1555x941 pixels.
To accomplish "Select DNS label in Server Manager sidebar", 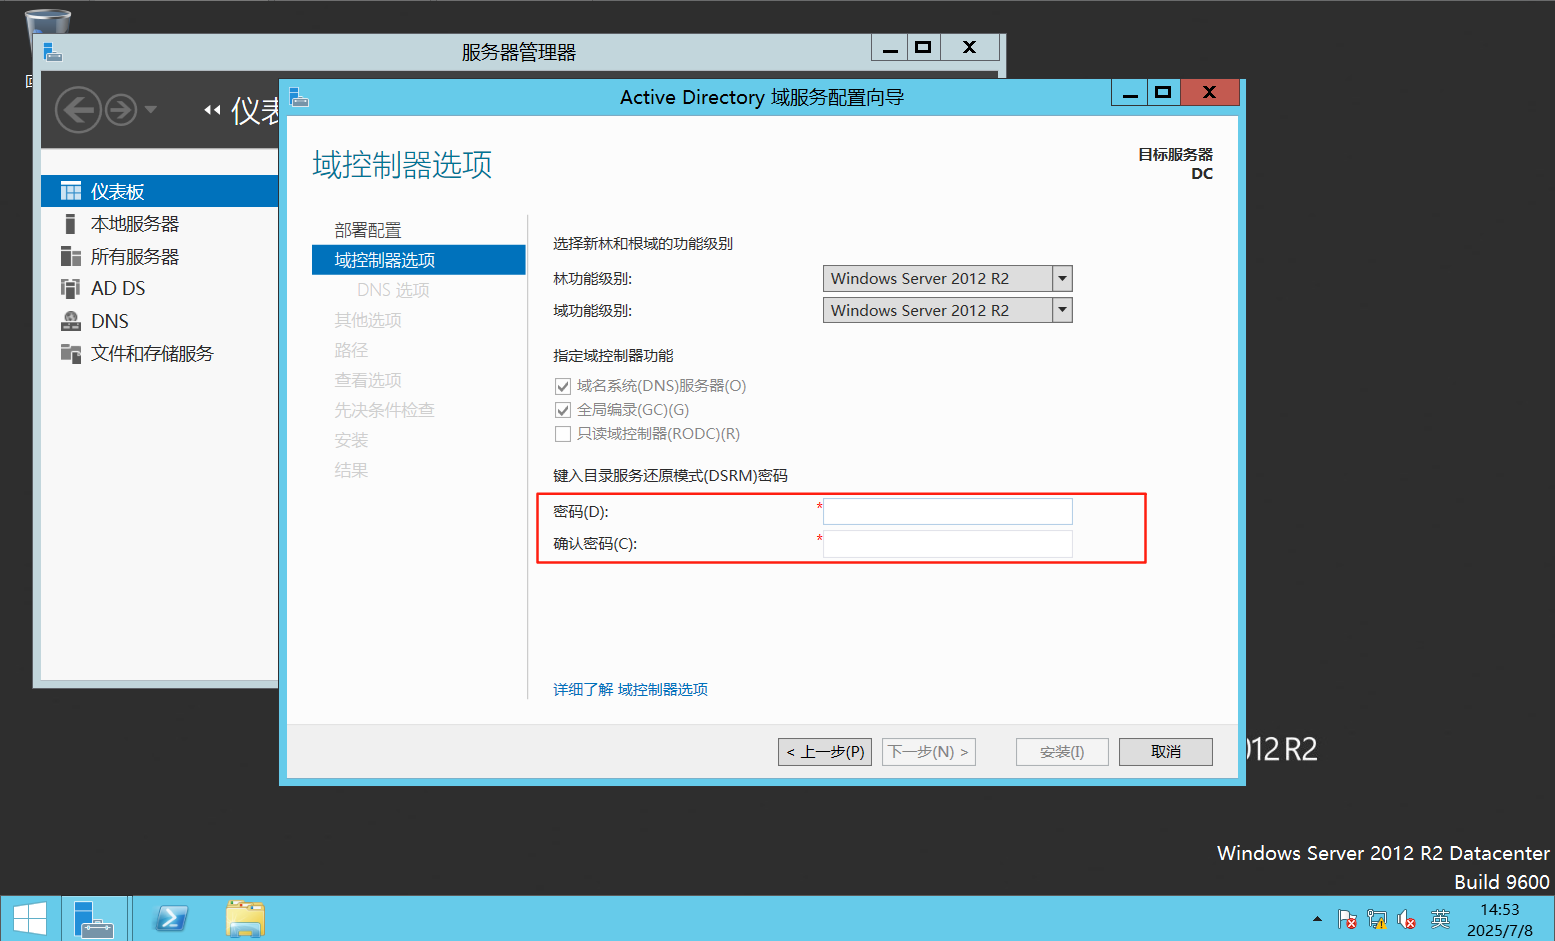I will [x=110, y=321].
